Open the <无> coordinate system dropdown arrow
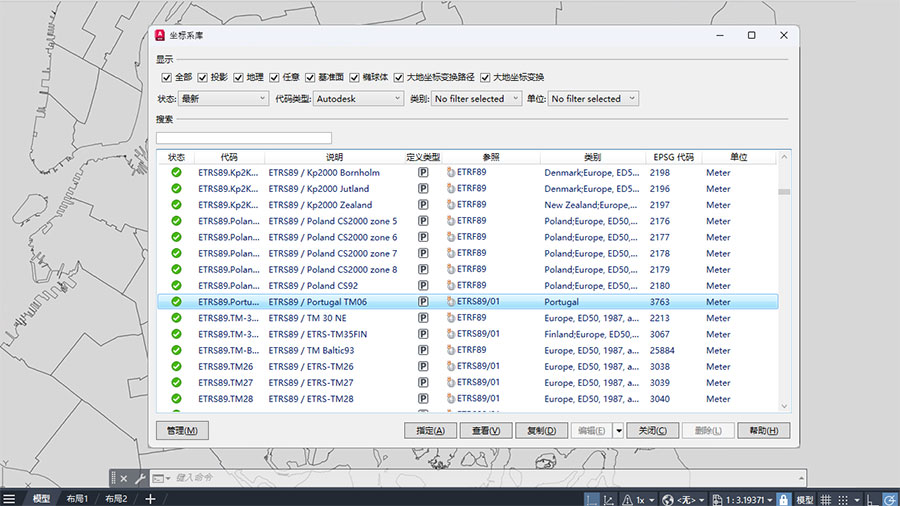 (702, 500)
